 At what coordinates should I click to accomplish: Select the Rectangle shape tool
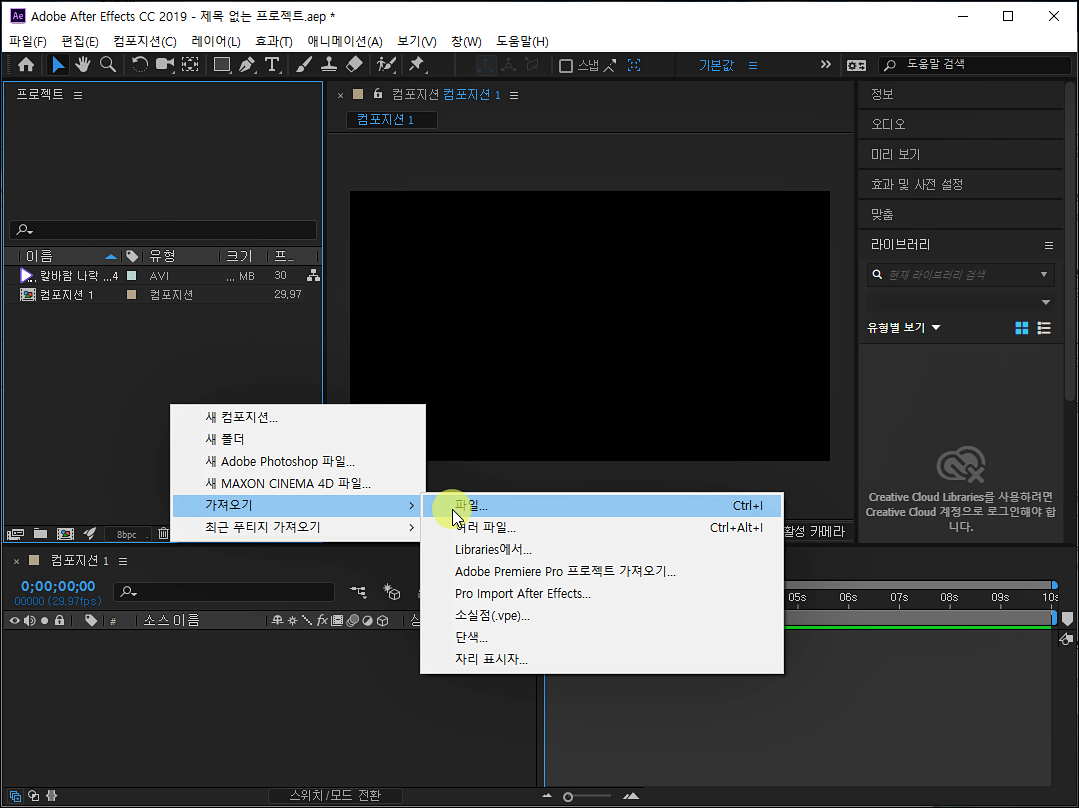coord(222,65)
